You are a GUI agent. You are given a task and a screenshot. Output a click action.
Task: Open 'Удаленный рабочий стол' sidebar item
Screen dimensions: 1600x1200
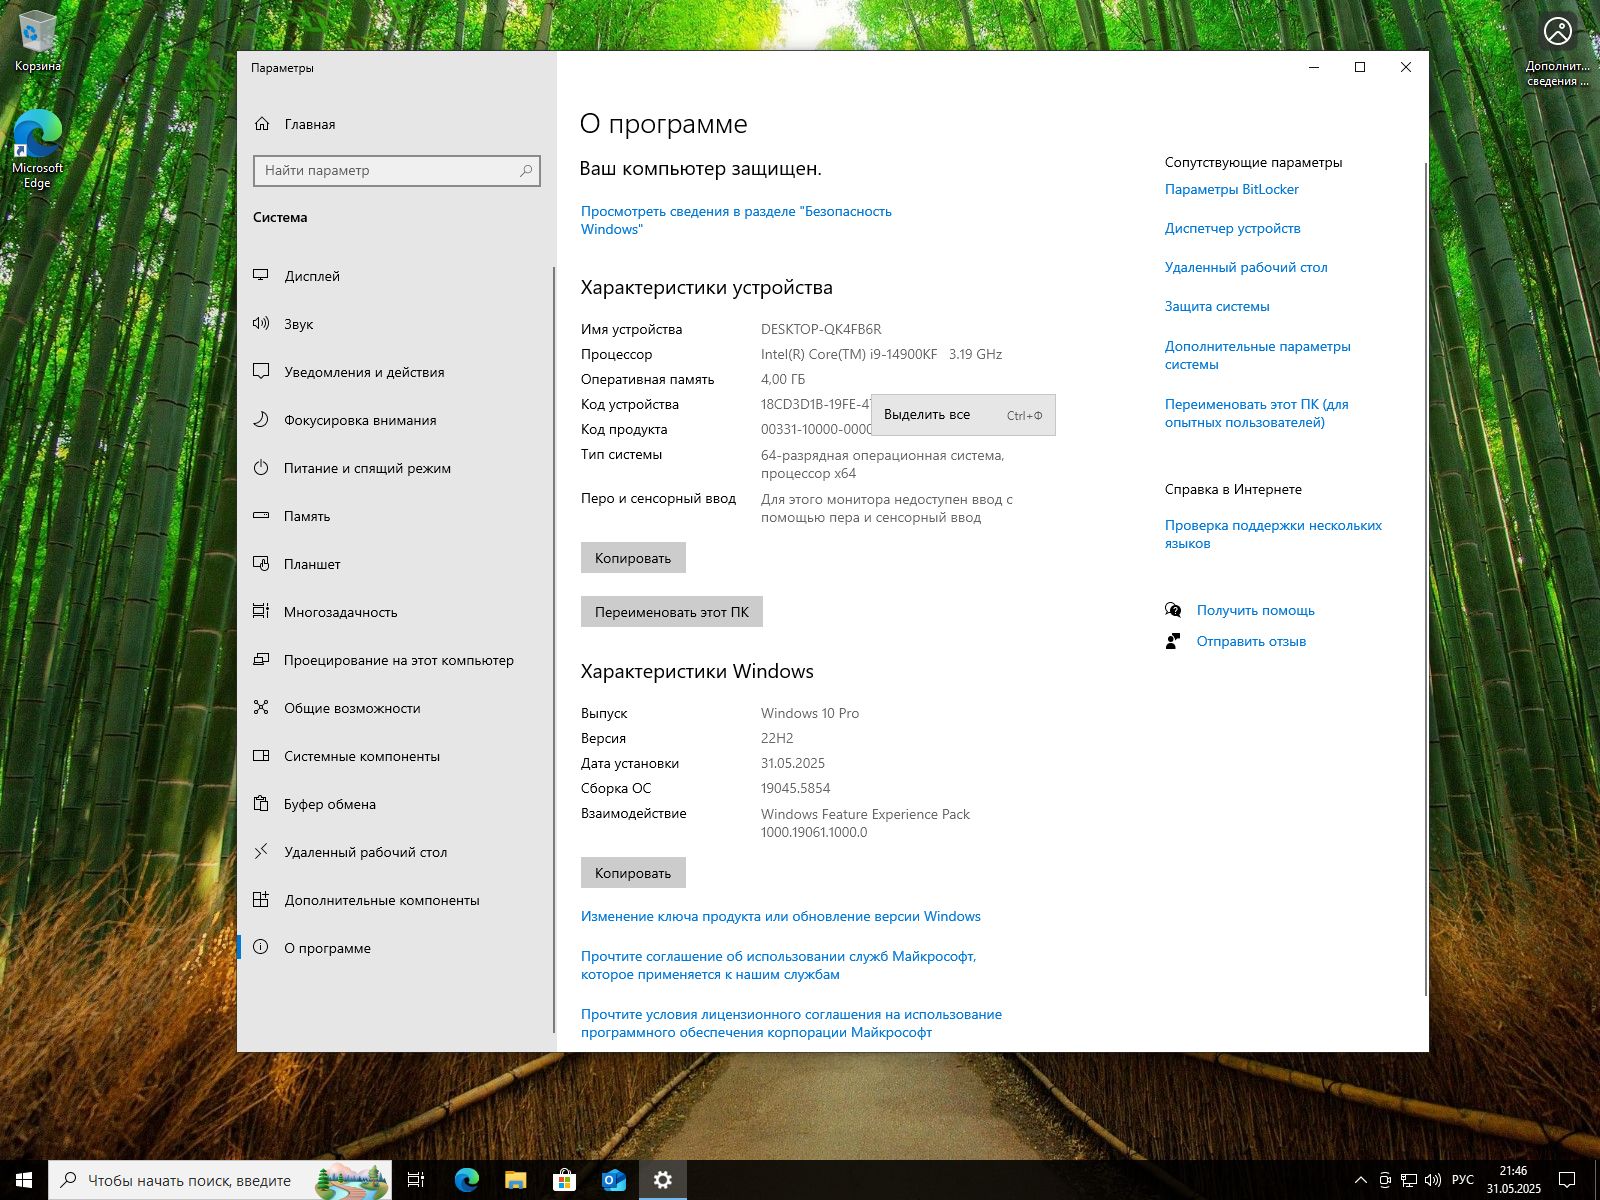pos(395,852)
